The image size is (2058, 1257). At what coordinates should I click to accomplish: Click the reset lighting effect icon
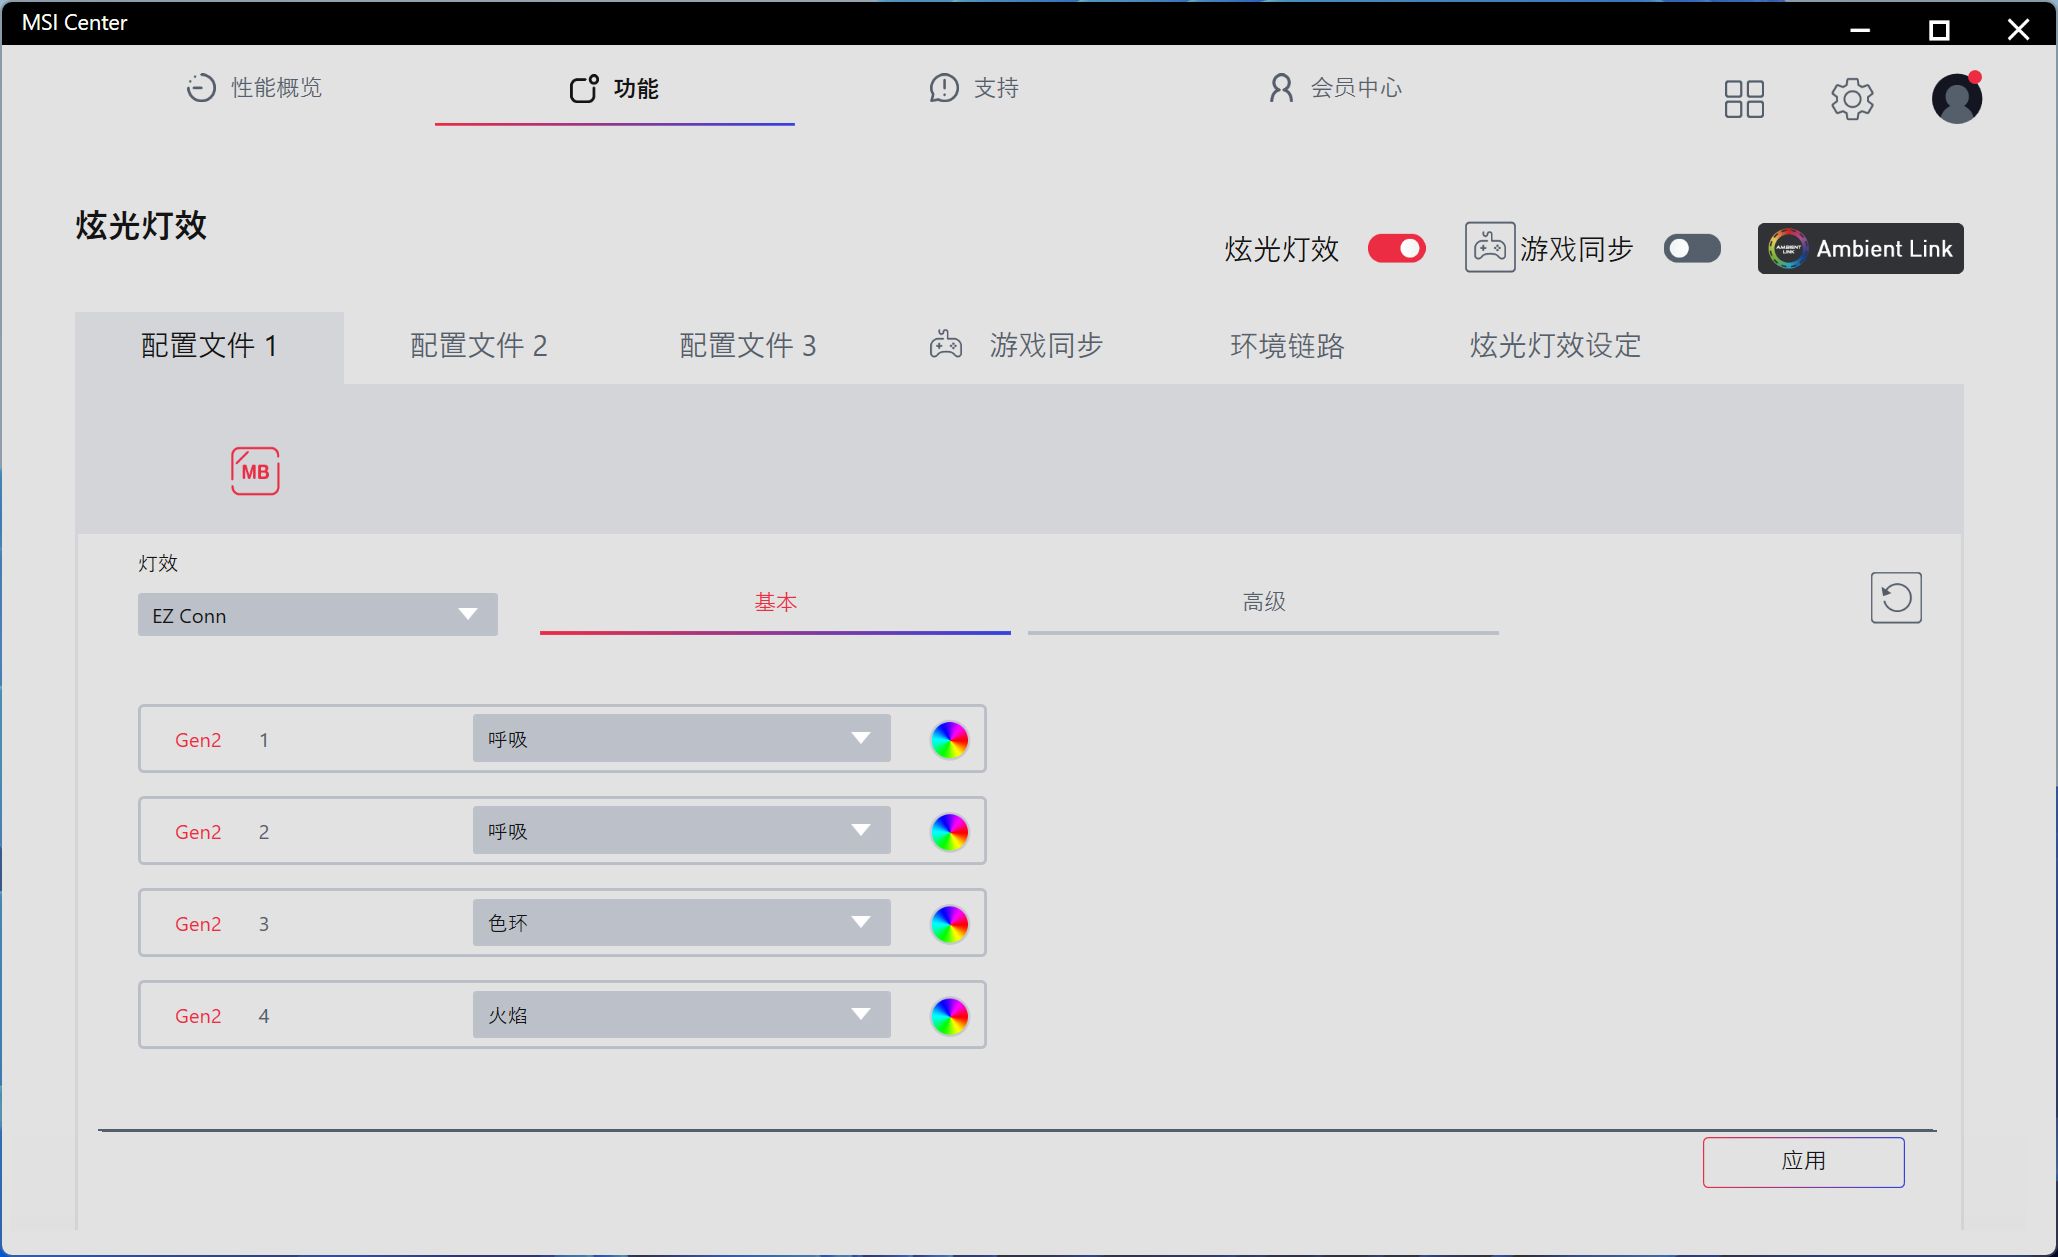1895,598
